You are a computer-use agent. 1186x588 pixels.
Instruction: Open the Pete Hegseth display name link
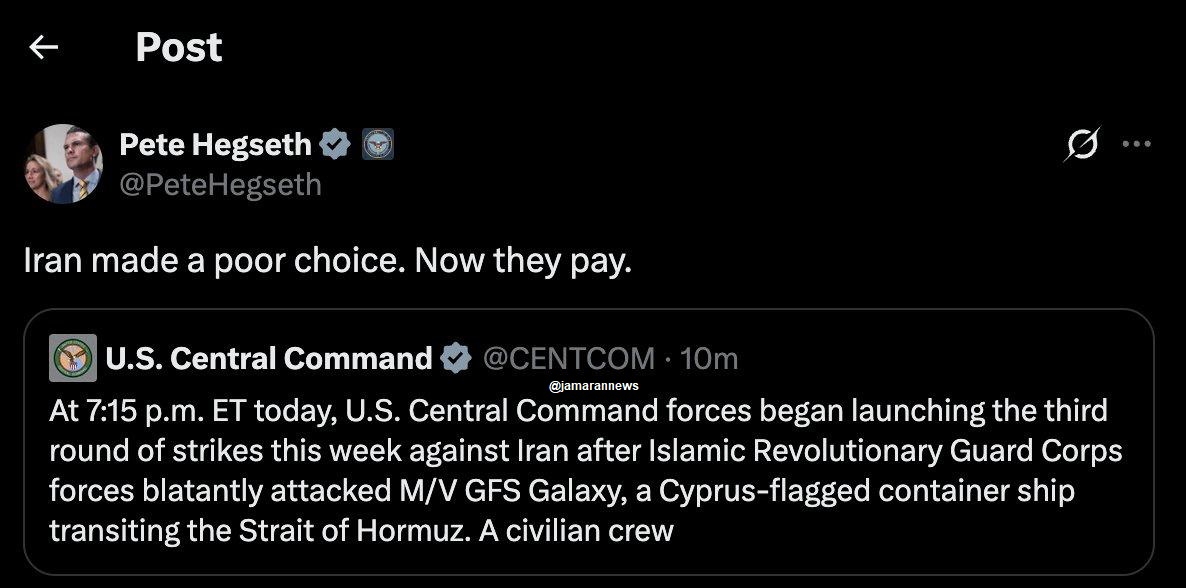216,144
